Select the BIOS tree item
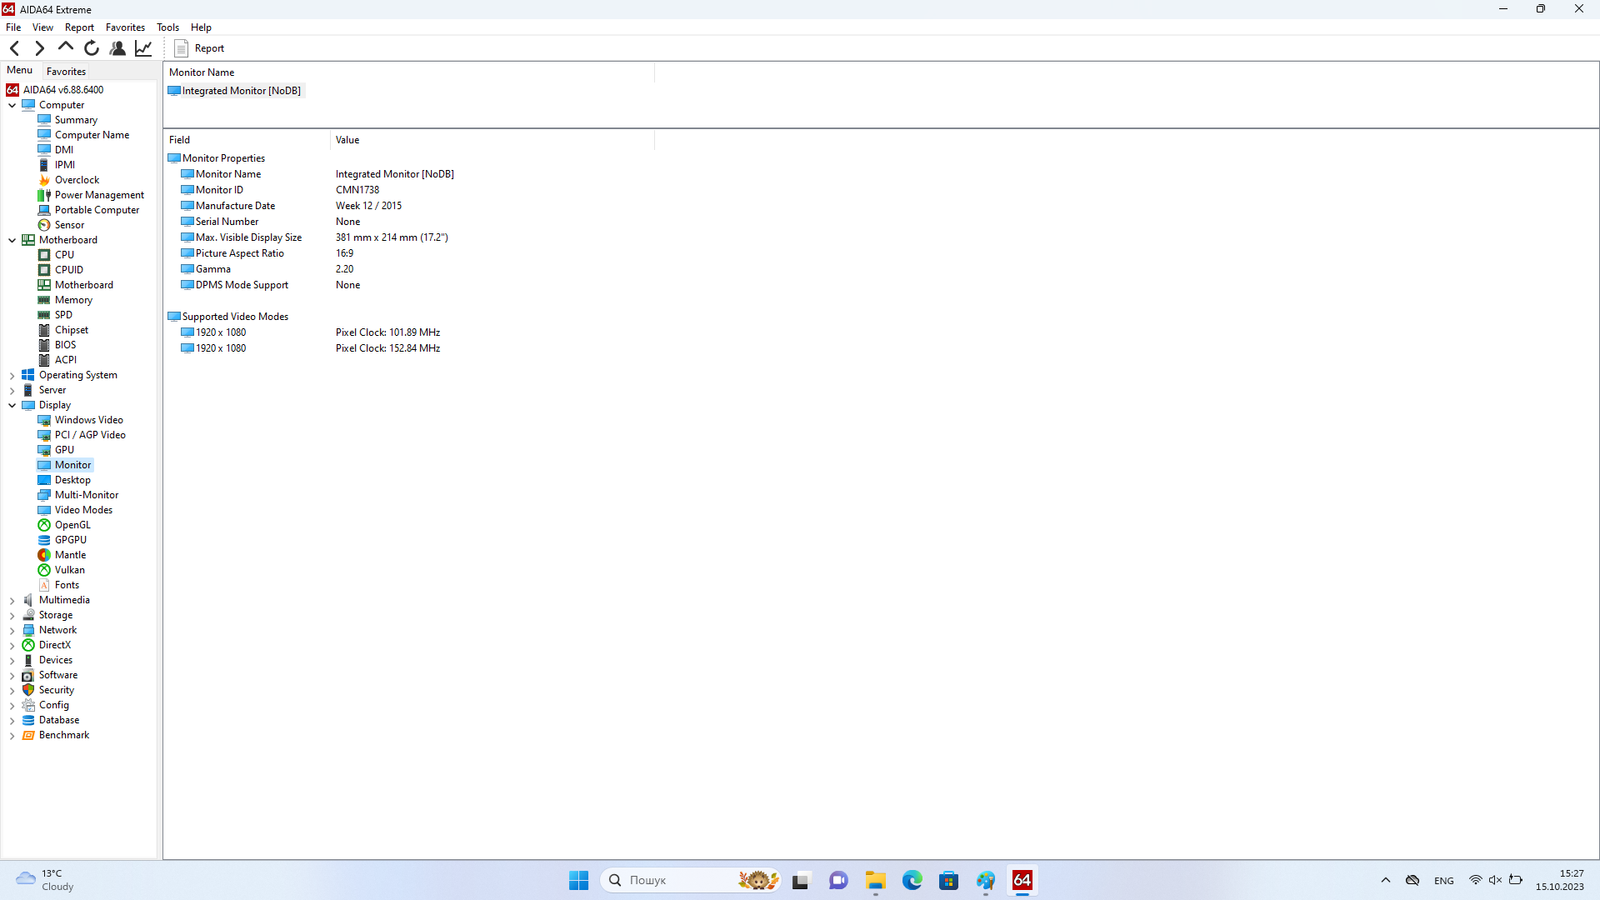The height and width of the screenshot is (900, 1600). [57, 345]
